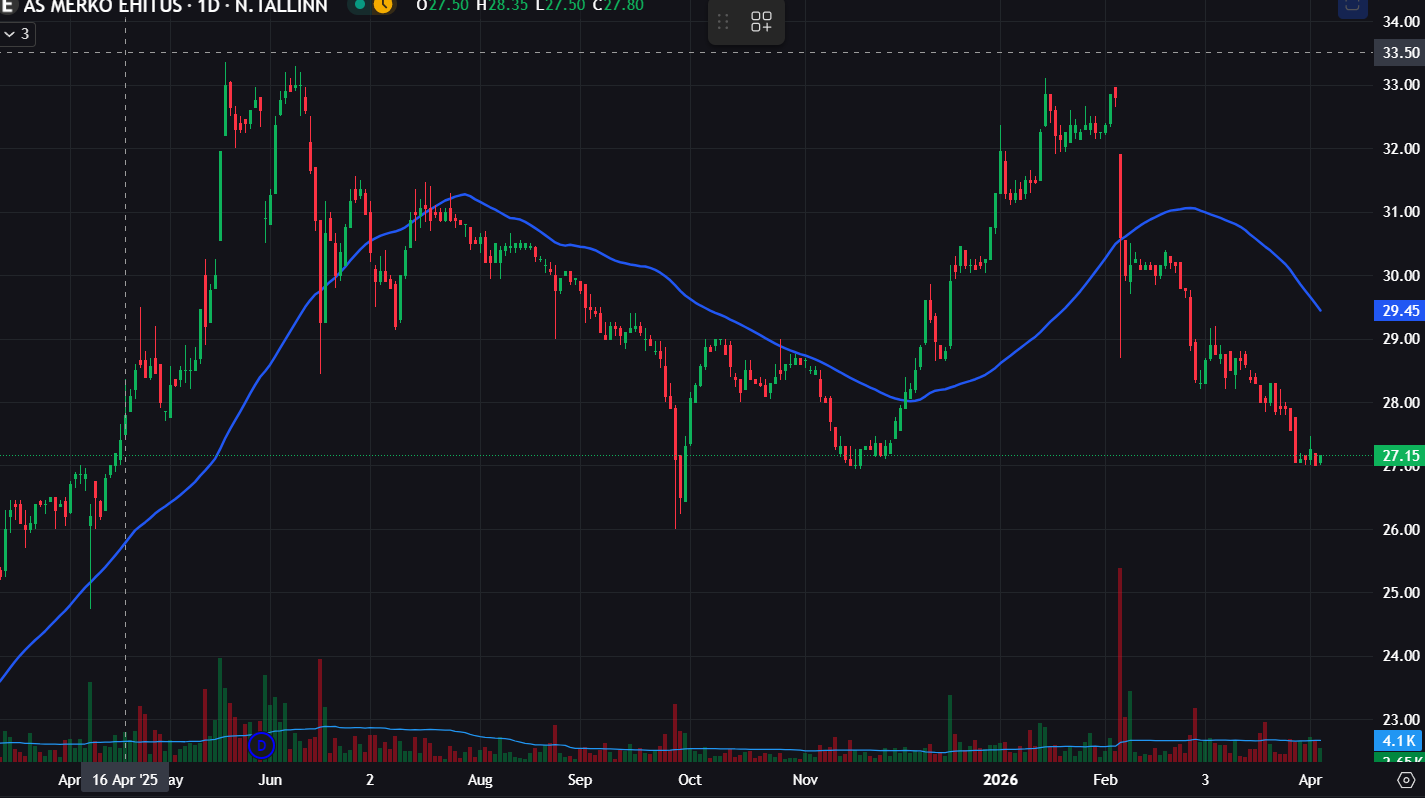Open the add-widget layout icon in floating toolbar
This screenshot has width=1425, height=798.
[762, 21]
